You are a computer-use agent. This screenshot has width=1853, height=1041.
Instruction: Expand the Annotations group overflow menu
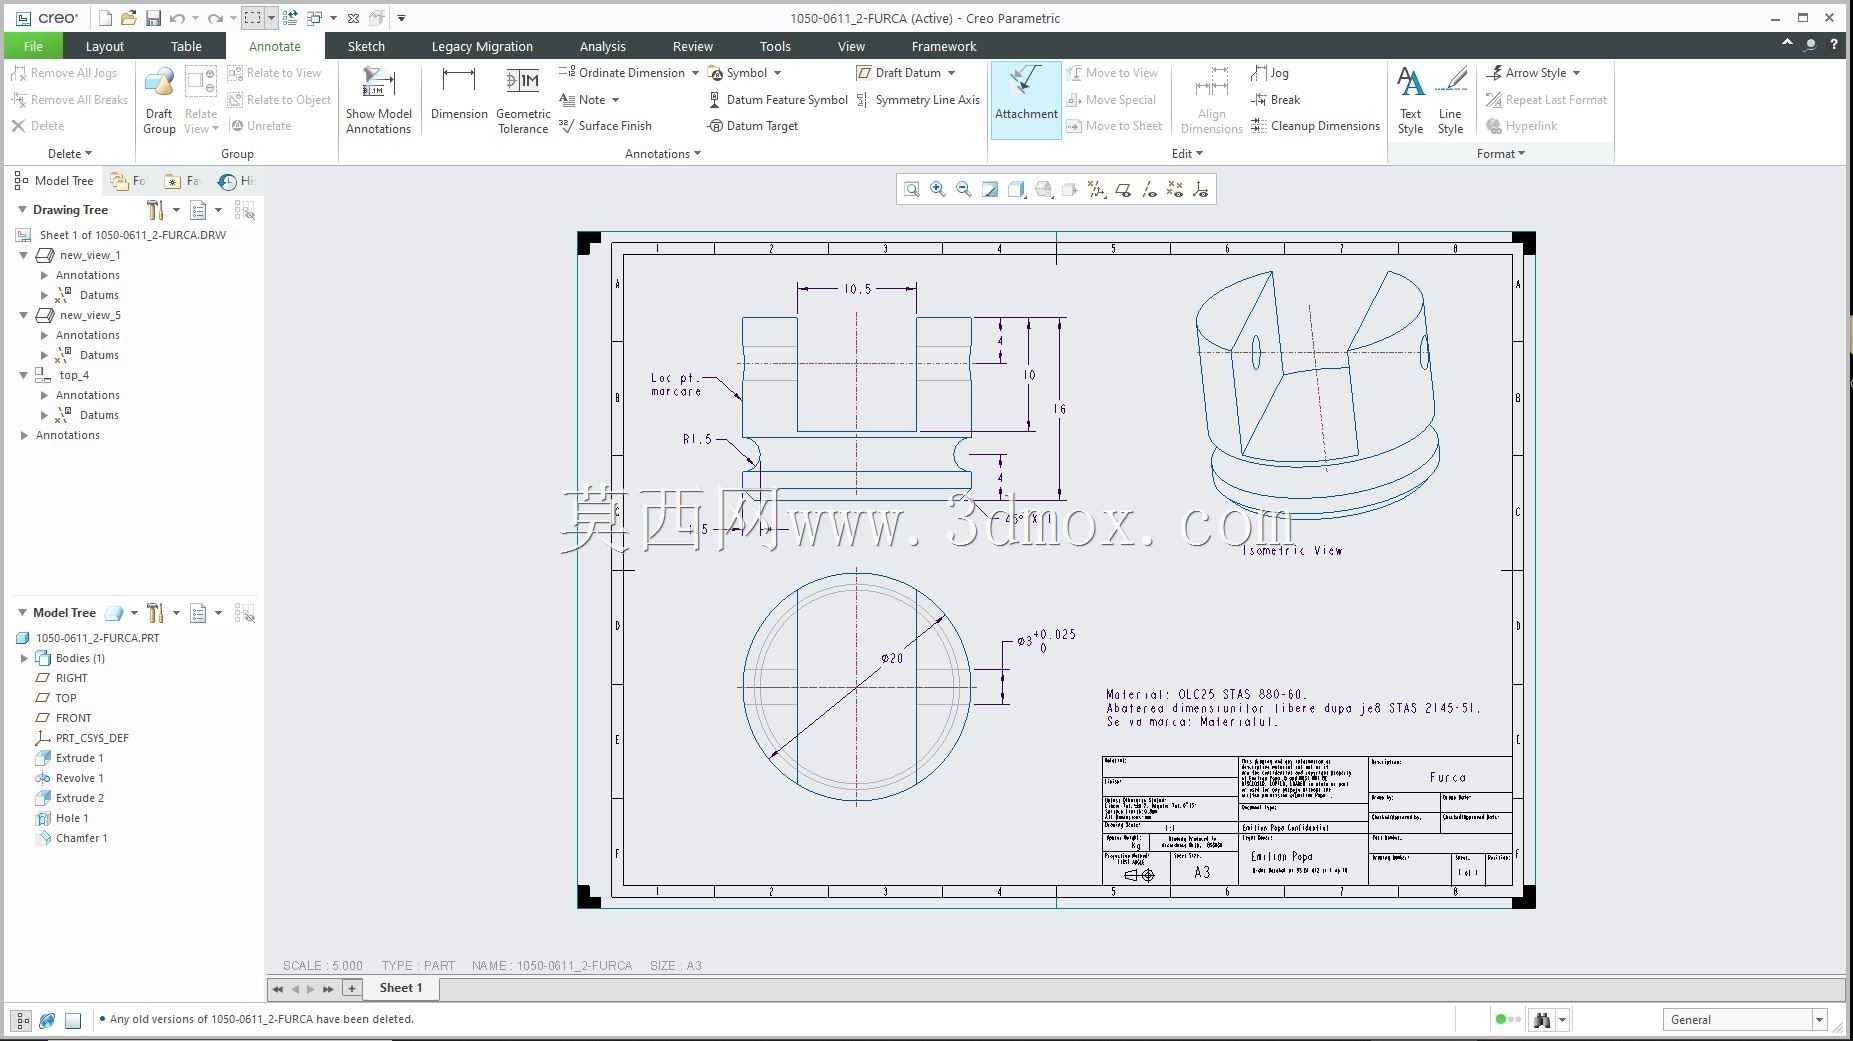pyautogui.click(x=663, y=154)
